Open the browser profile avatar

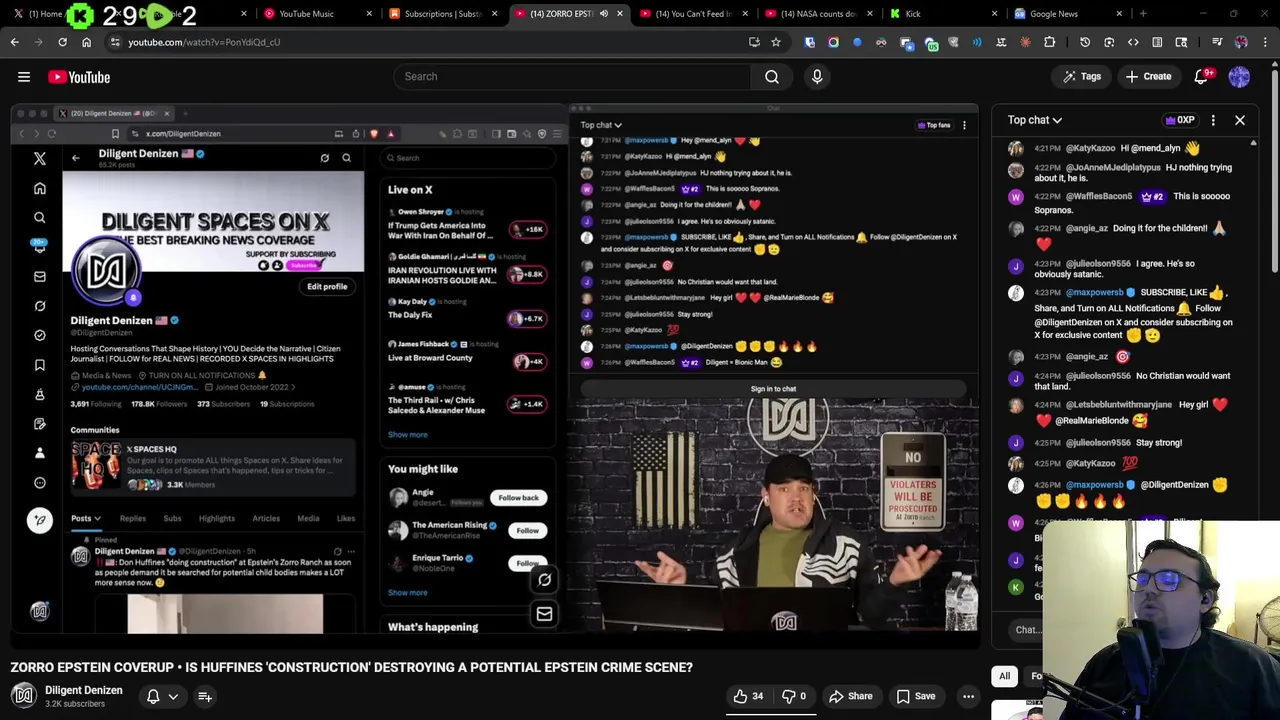point(1241,42)
